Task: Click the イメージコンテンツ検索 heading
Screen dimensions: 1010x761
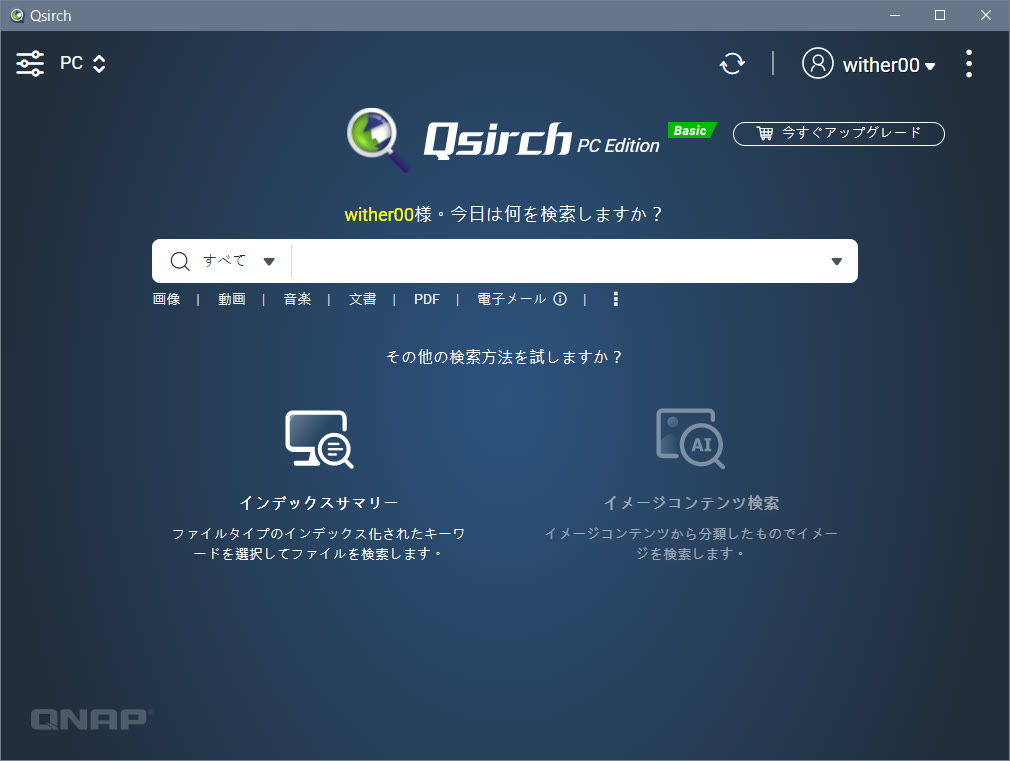Action: pyautogui.click(x=691, y=503)
